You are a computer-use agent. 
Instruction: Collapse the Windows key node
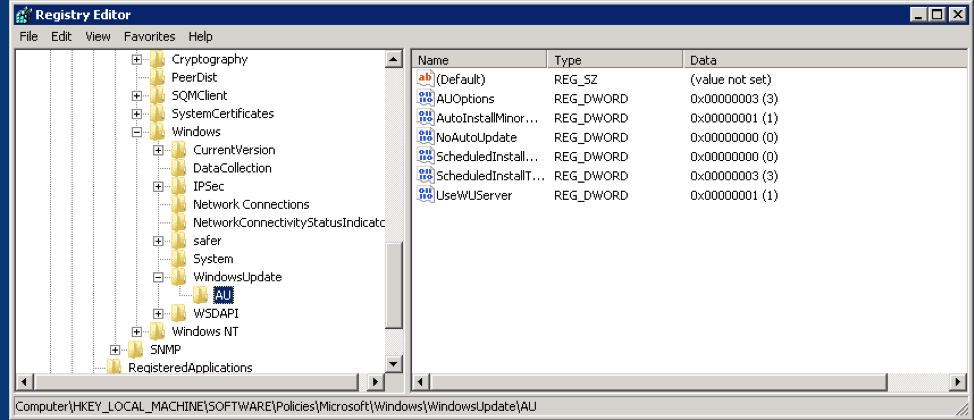[x=137, y=132]
